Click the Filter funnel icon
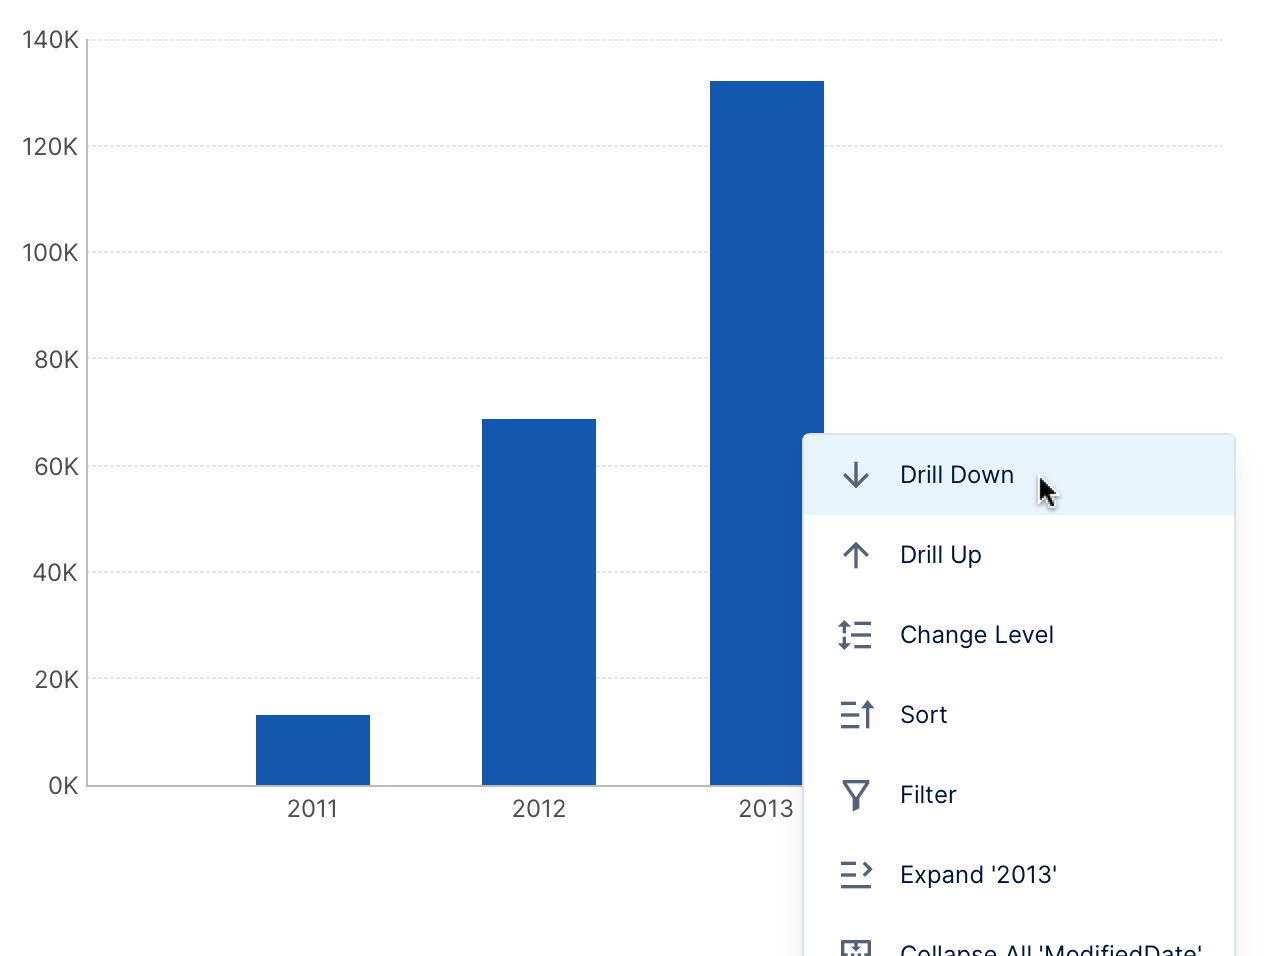The width and height of the screenshot is (1267, 956). (855, 795)
